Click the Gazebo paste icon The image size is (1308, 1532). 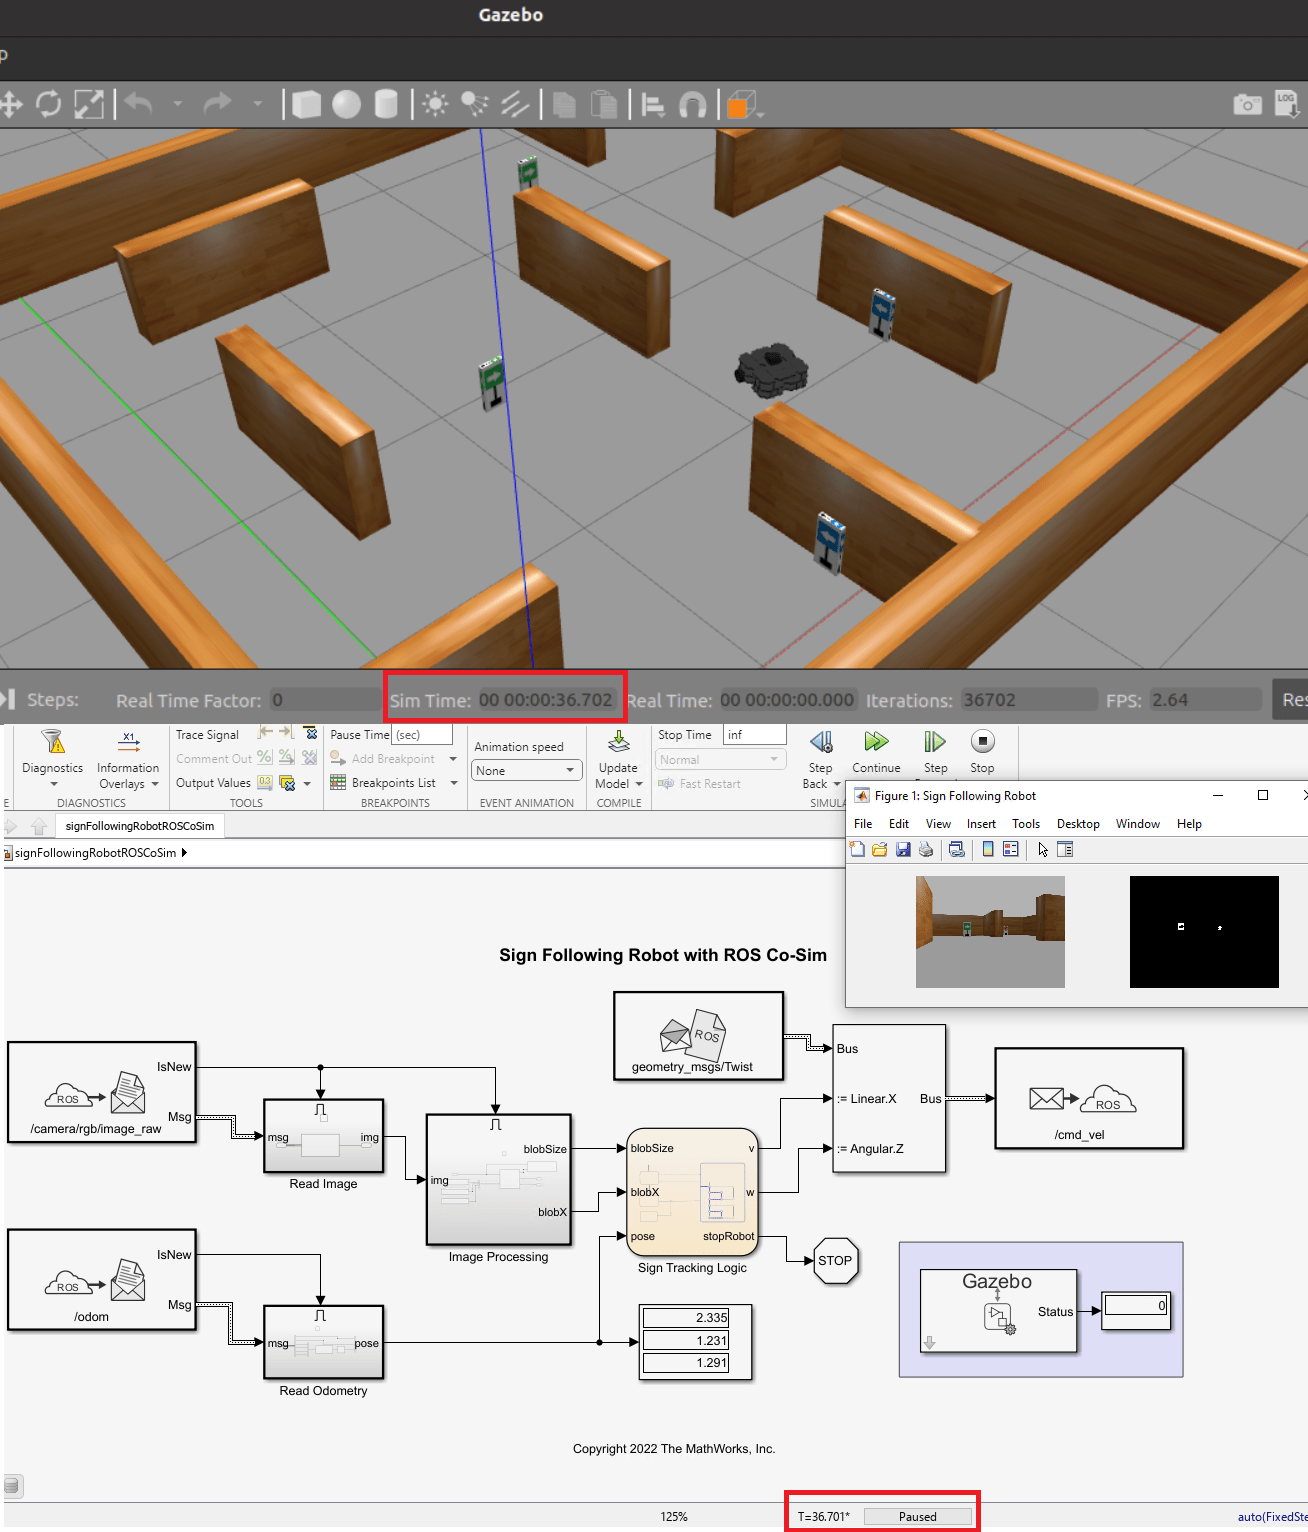click(x=603, y=104)
